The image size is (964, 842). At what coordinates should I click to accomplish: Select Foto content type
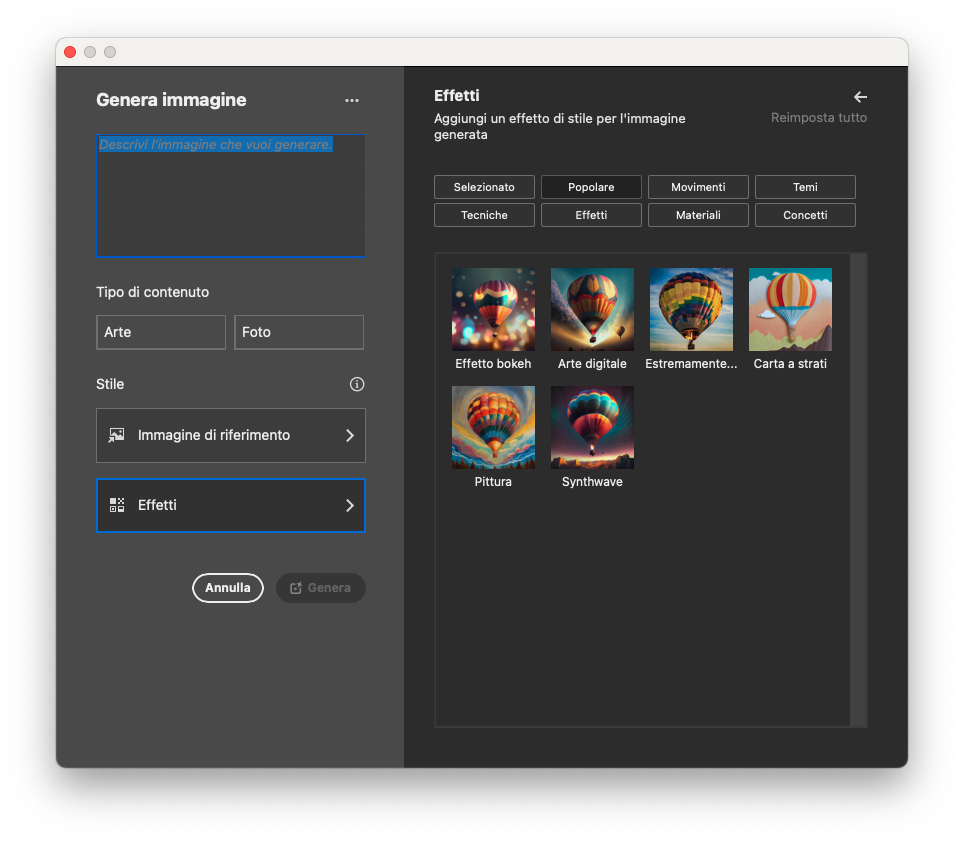click(x=299, y=332)
